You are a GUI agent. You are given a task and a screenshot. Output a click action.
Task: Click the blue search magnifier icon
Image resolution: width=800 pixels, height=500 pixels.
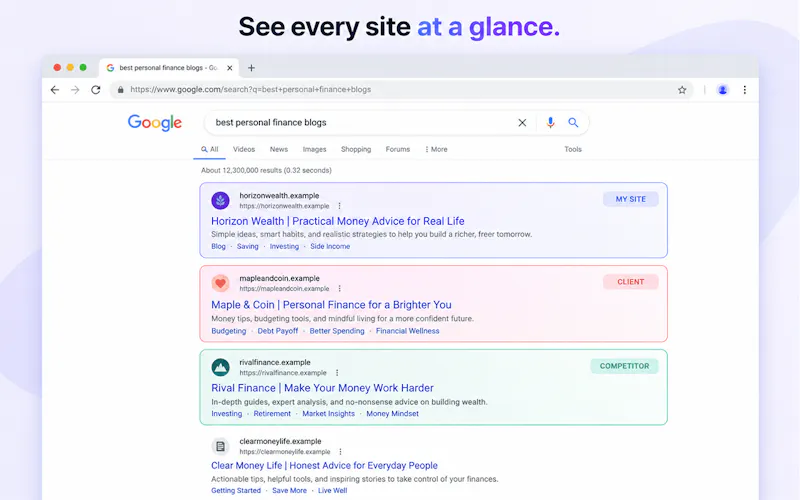pyautogui.click(x=573, y=122)
